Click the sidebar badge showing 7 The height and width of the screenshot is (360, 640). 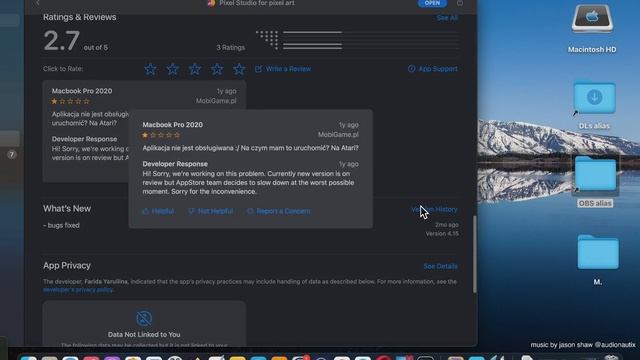[x=11, y=155]
